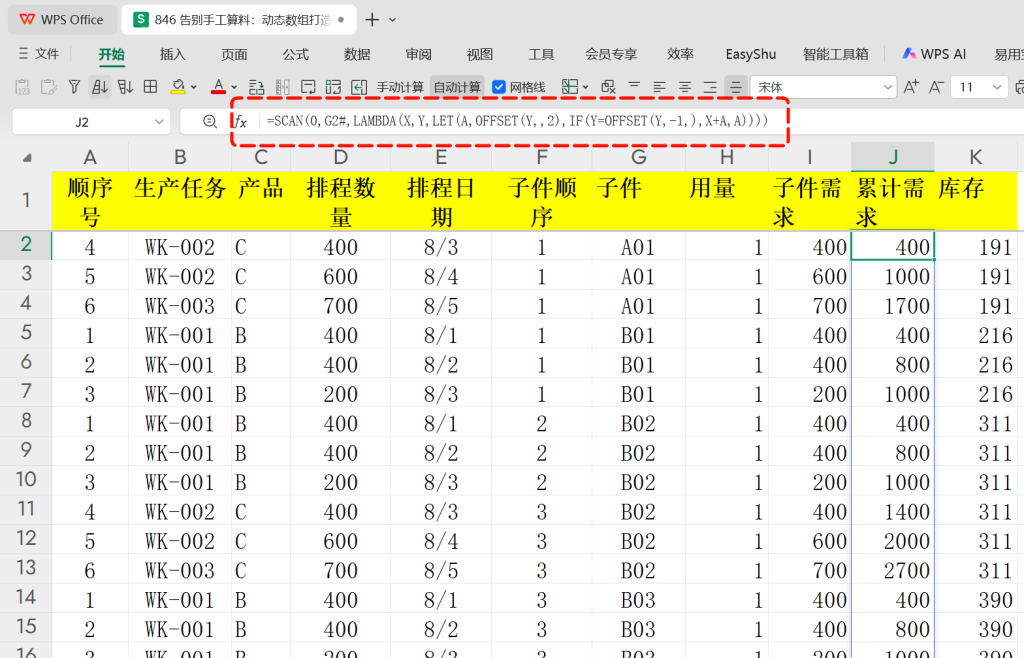Click the WPS AI button
1024x658 pixels.
coord(934,54)
